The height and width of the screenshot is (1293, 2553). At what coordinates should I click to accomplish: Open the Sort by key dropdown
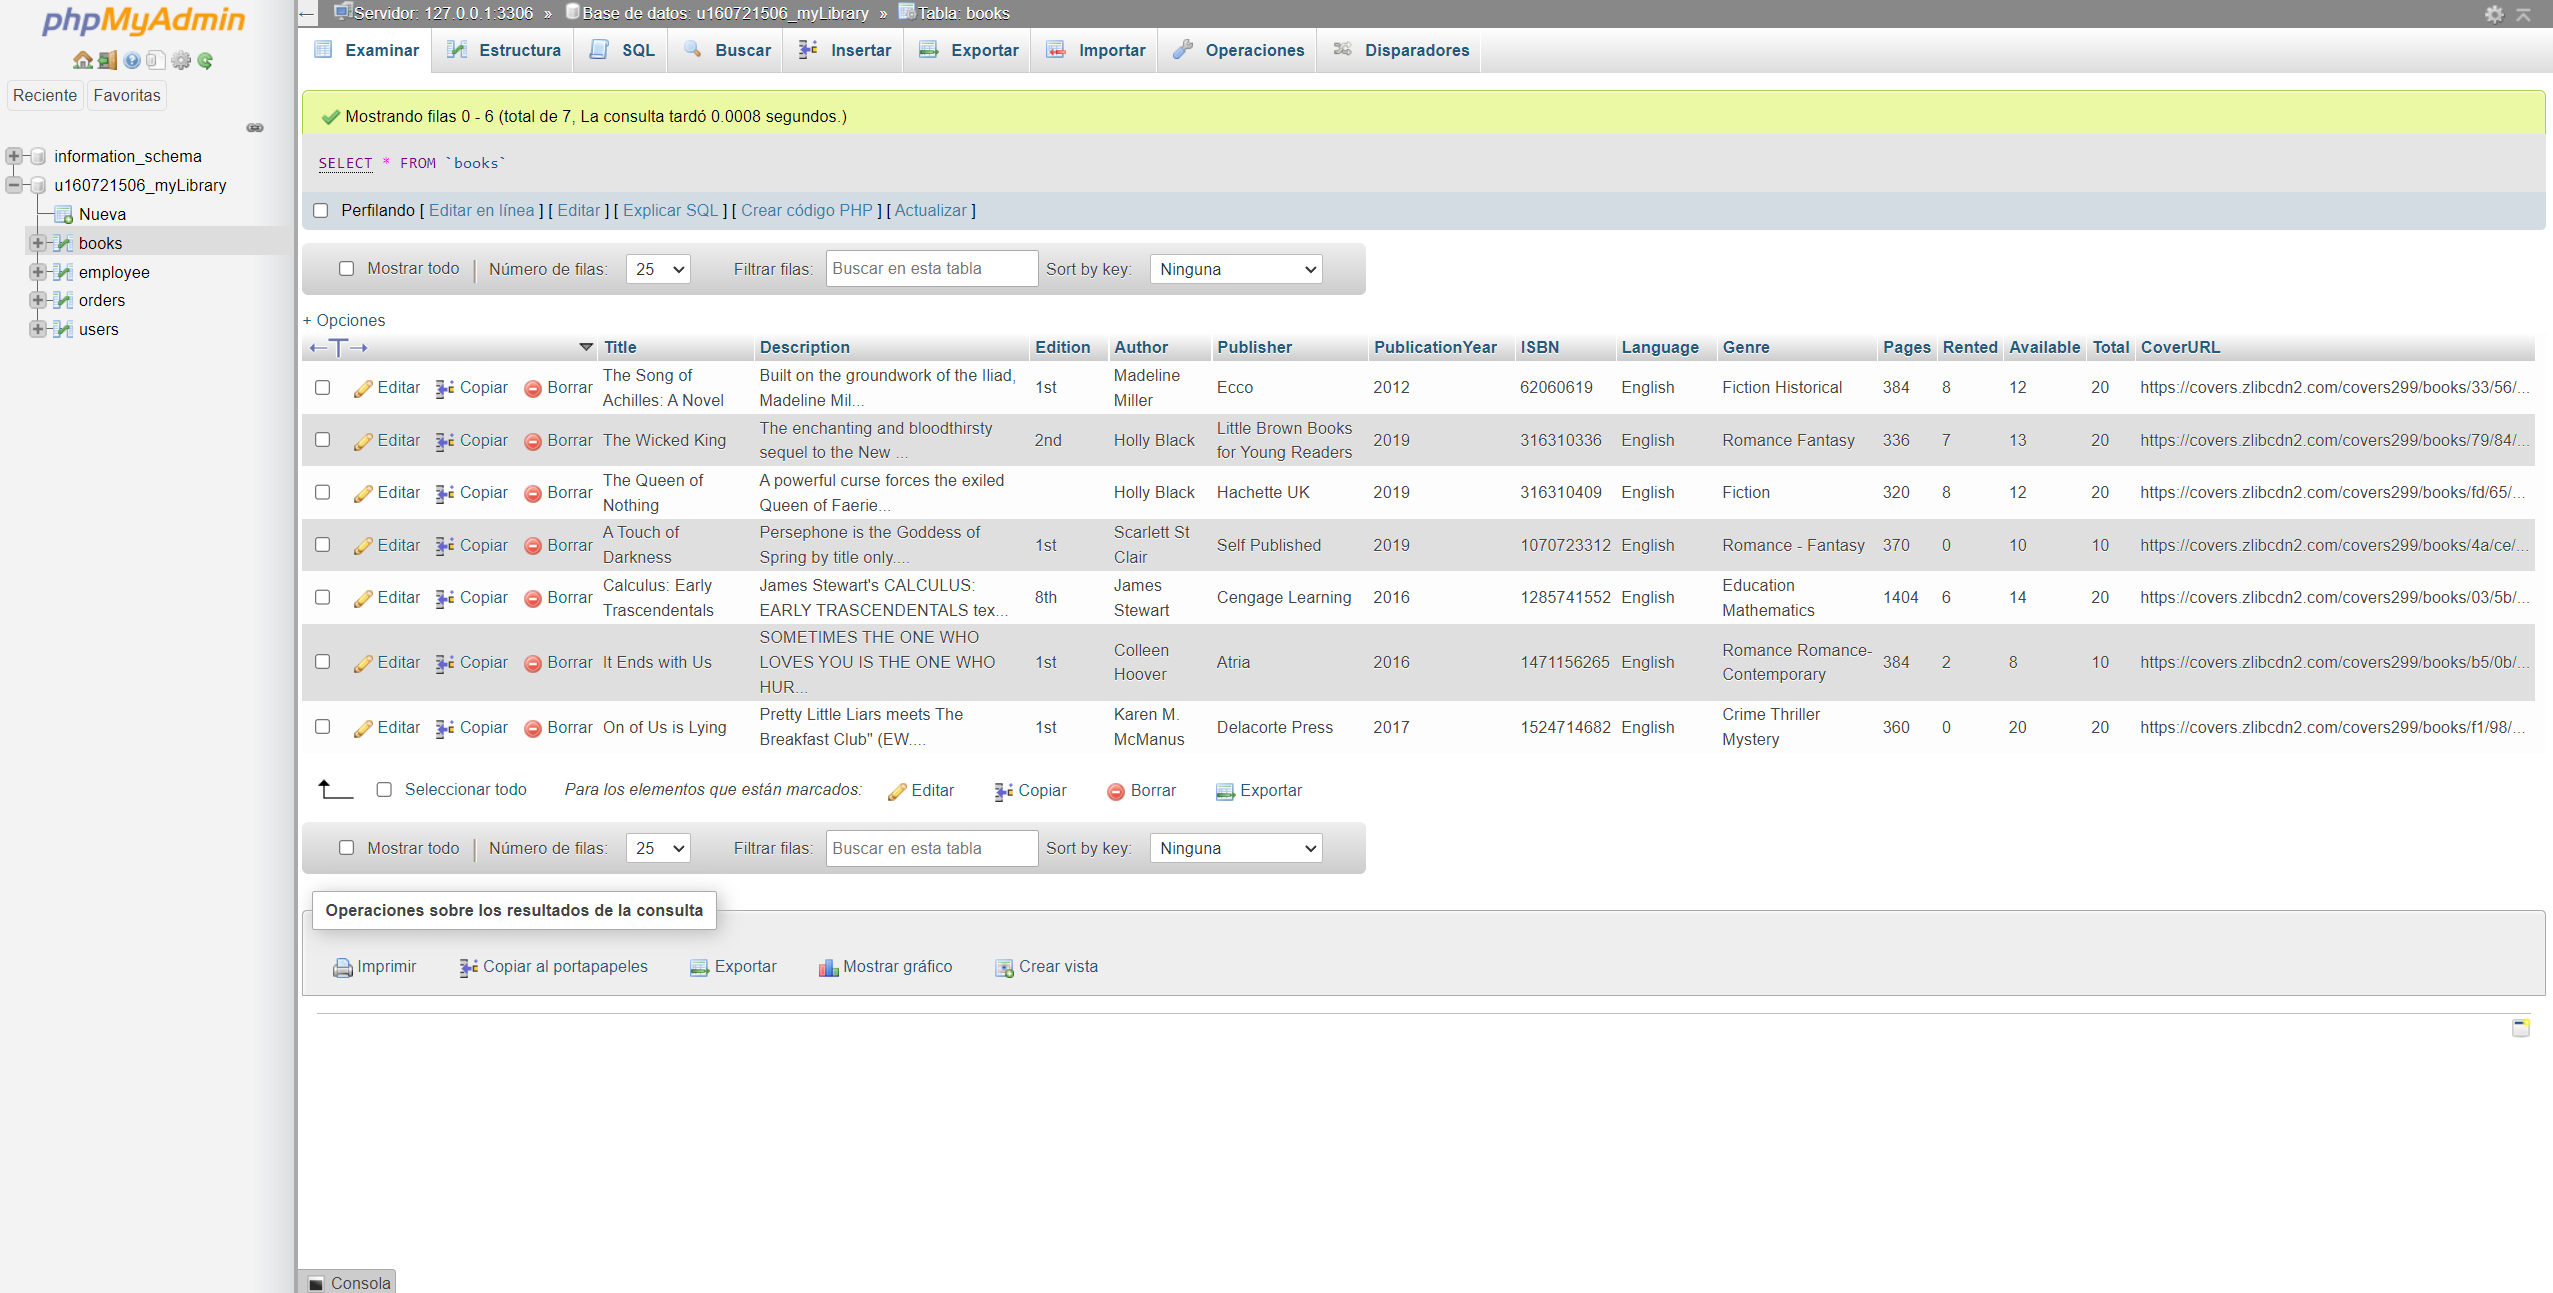(1235, 269)
